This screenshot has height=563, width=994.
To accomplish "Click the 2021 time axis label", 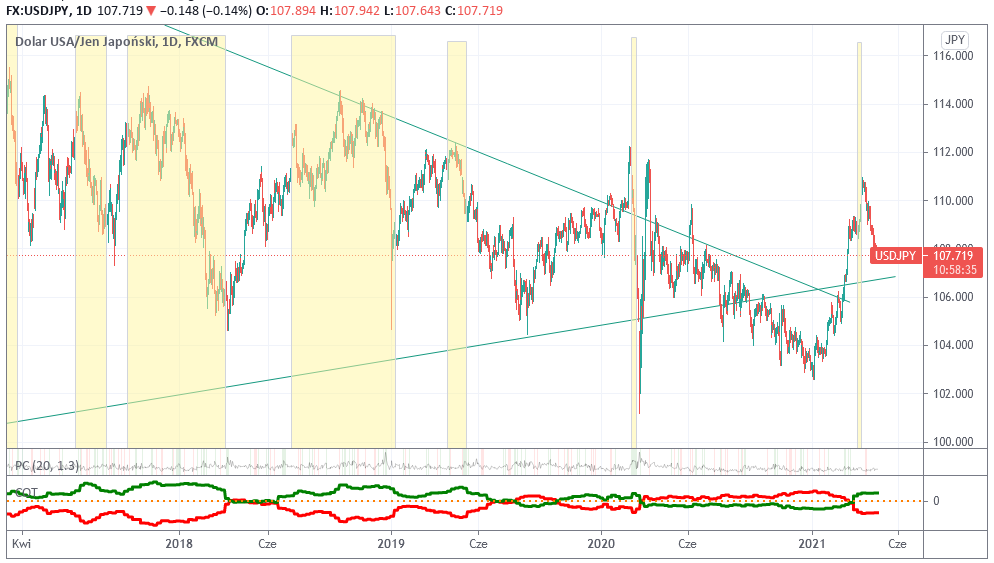I will pos(813,544).
